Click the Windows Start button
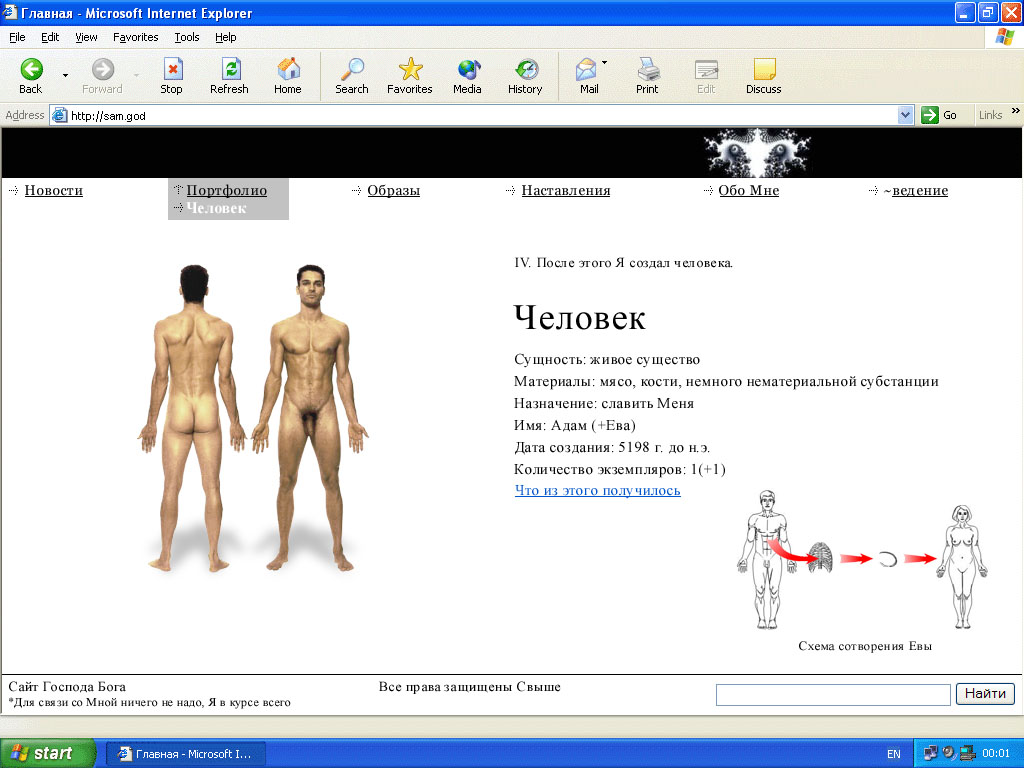 (x=48, y=753)
